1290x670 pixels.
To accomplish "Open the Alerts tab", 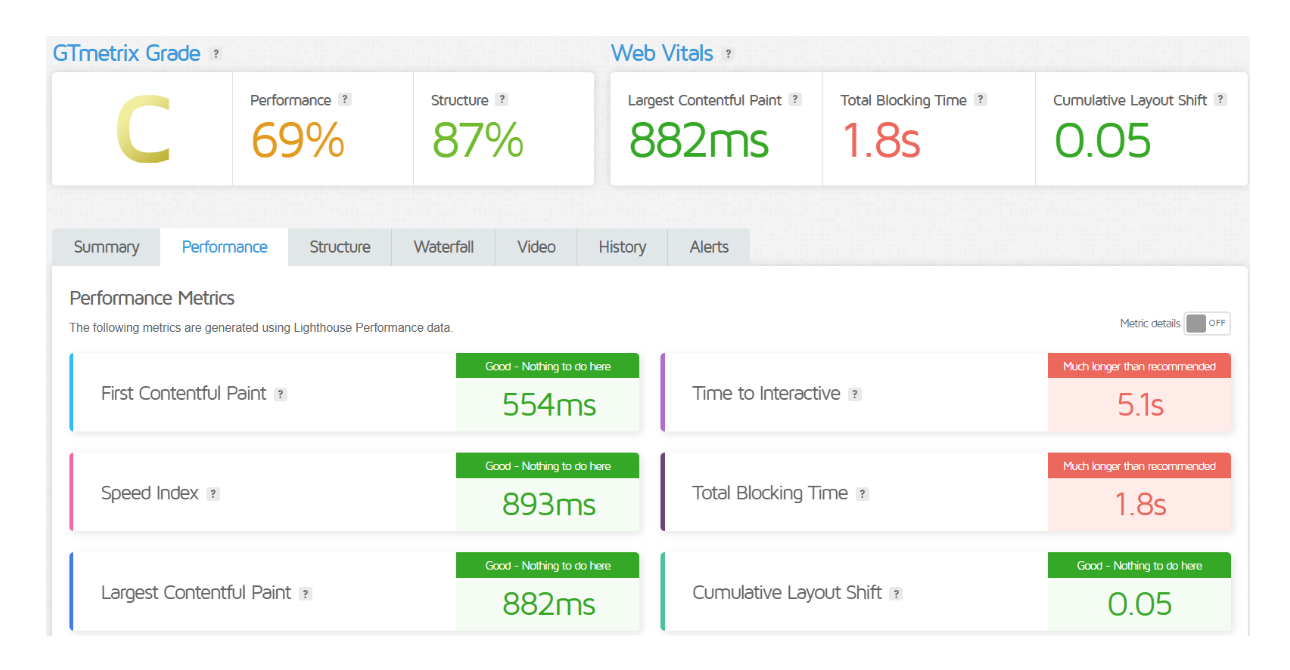I will point(709,247).
